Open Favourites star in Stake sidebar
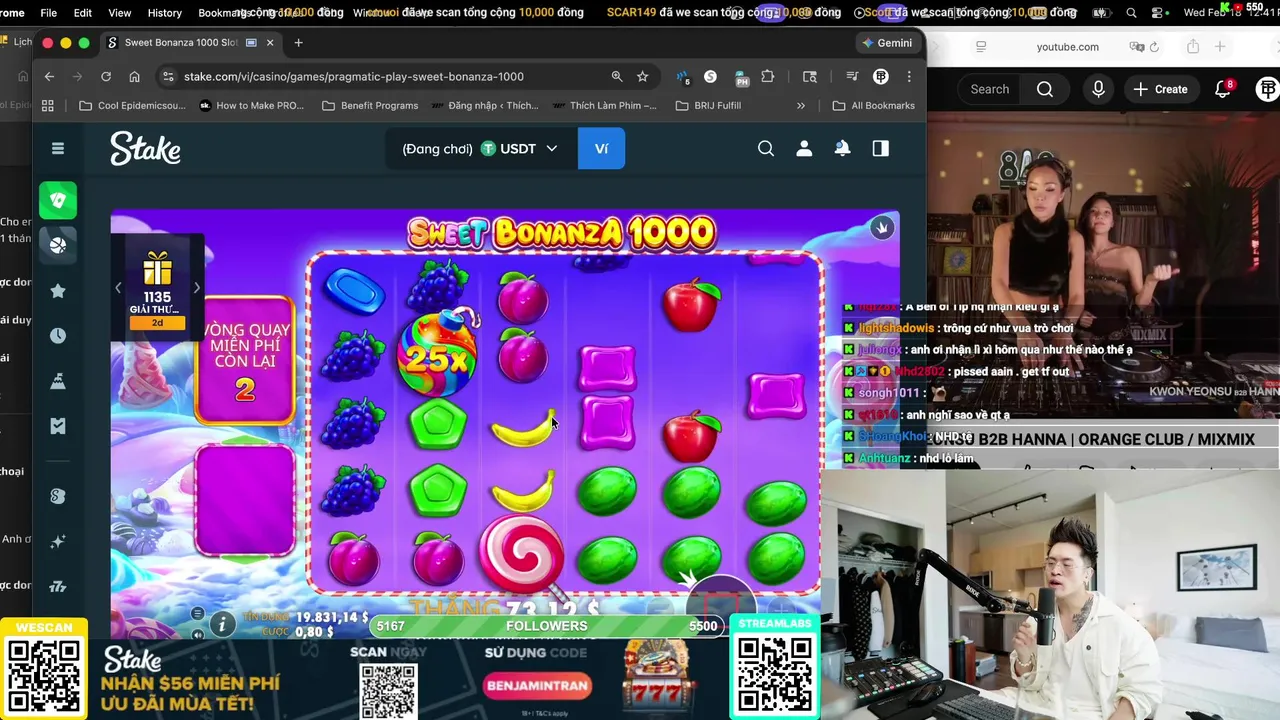 [x=58, y=291]
